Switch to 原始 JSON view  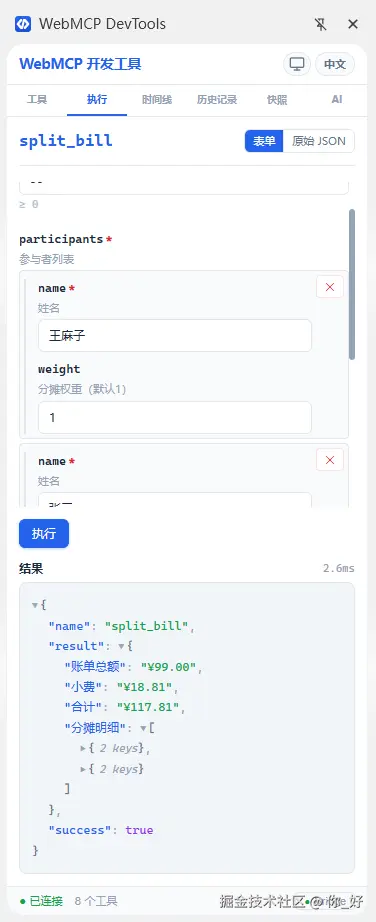tap(319, 141)
